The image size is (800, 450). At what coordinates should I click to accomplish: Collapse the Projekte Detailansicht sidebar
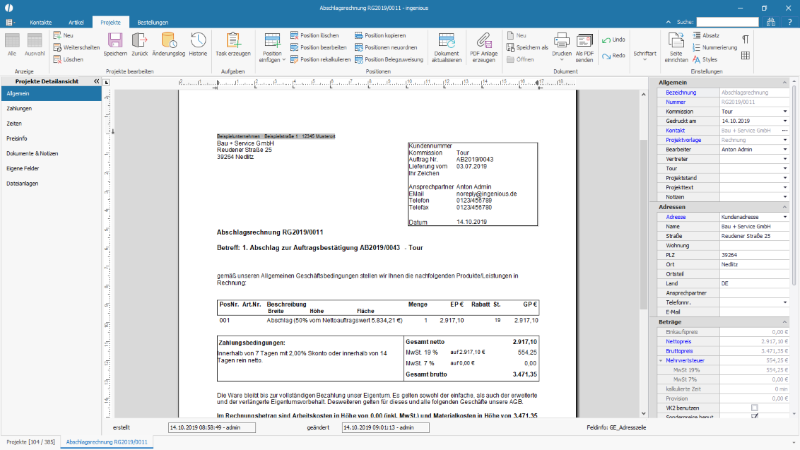96,81
